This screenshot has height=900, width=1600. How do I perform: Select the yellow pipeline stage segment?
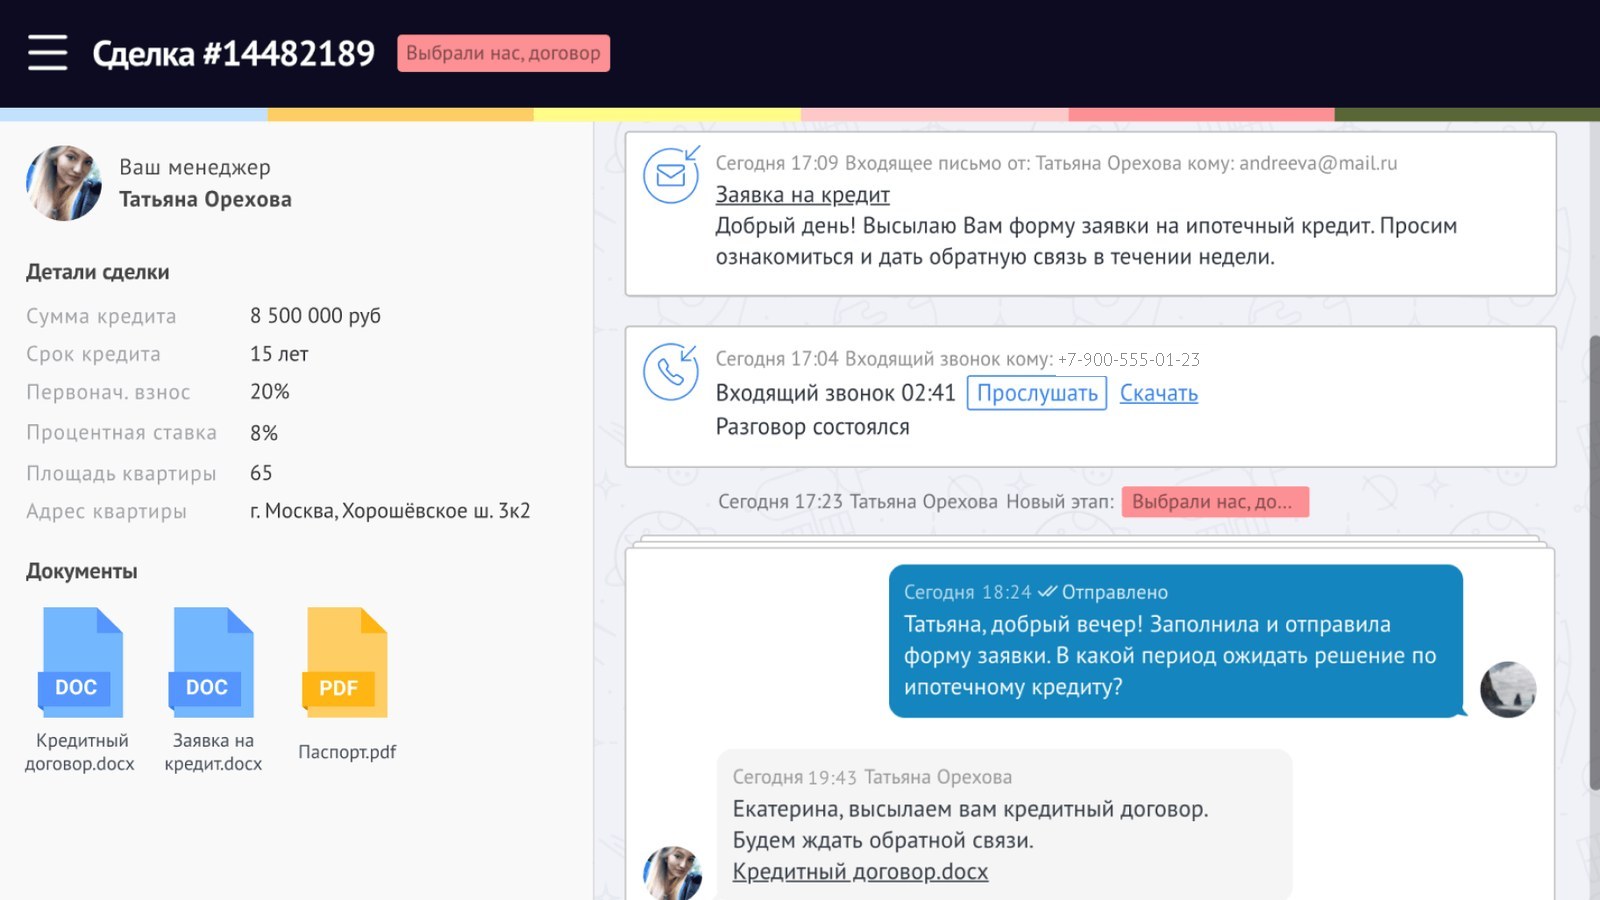click(x=667, y=115)
